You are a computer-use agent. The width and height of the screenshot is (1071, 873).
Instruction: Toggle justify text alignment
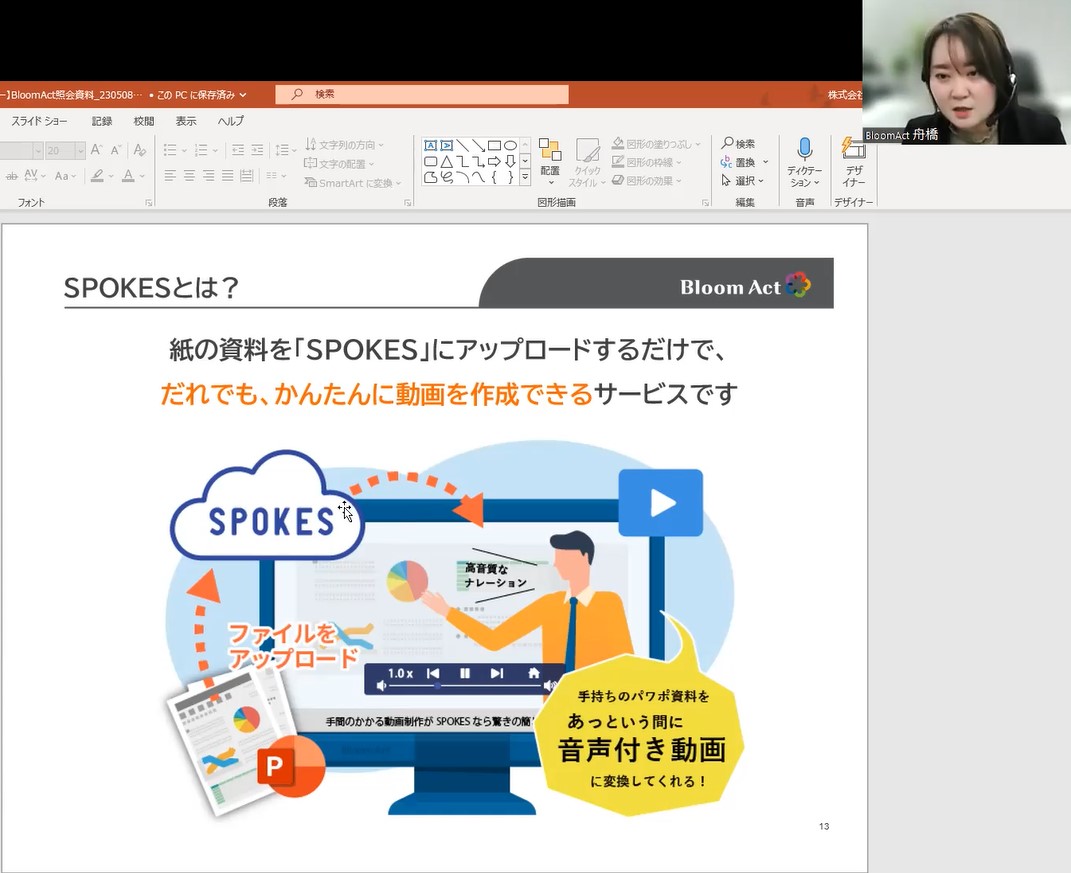click(x=227, y=176)
